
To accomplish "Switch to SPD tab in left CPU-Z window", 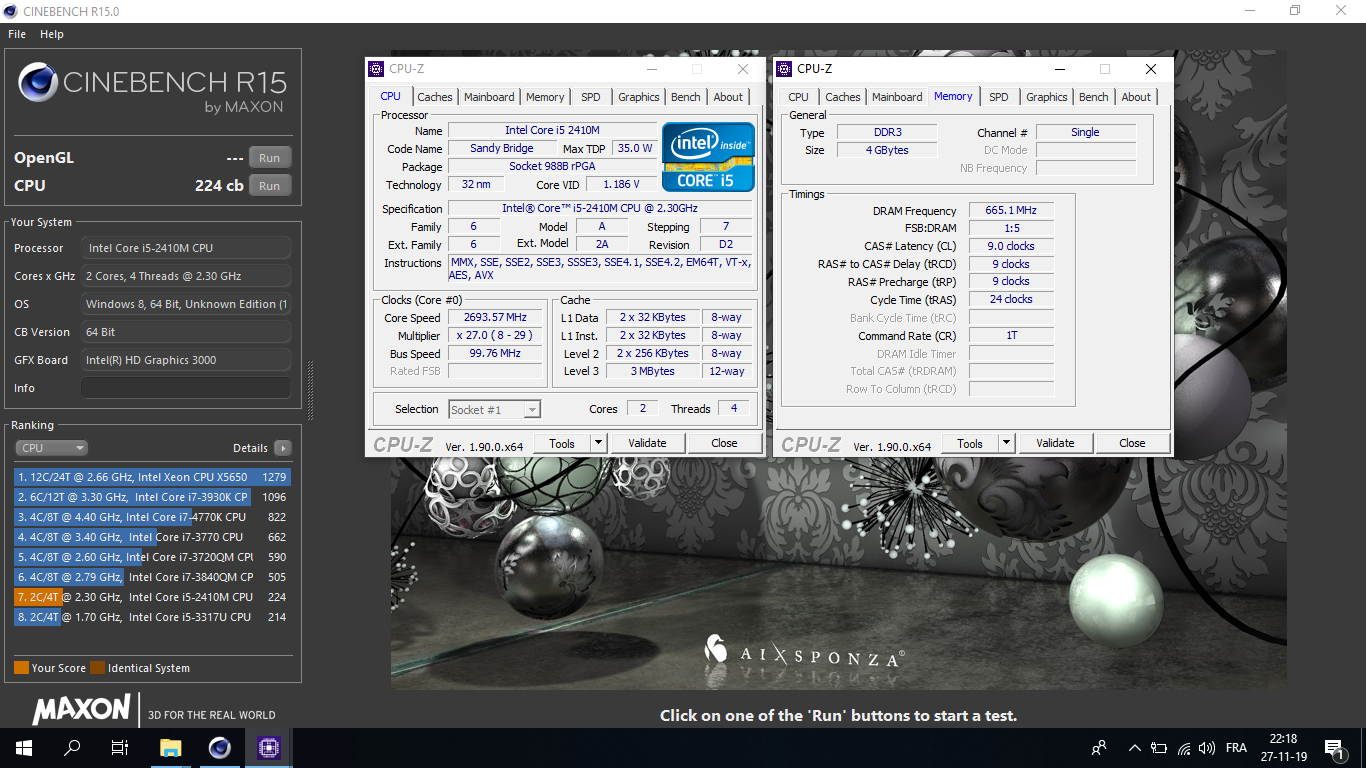I will pos(591,97).
